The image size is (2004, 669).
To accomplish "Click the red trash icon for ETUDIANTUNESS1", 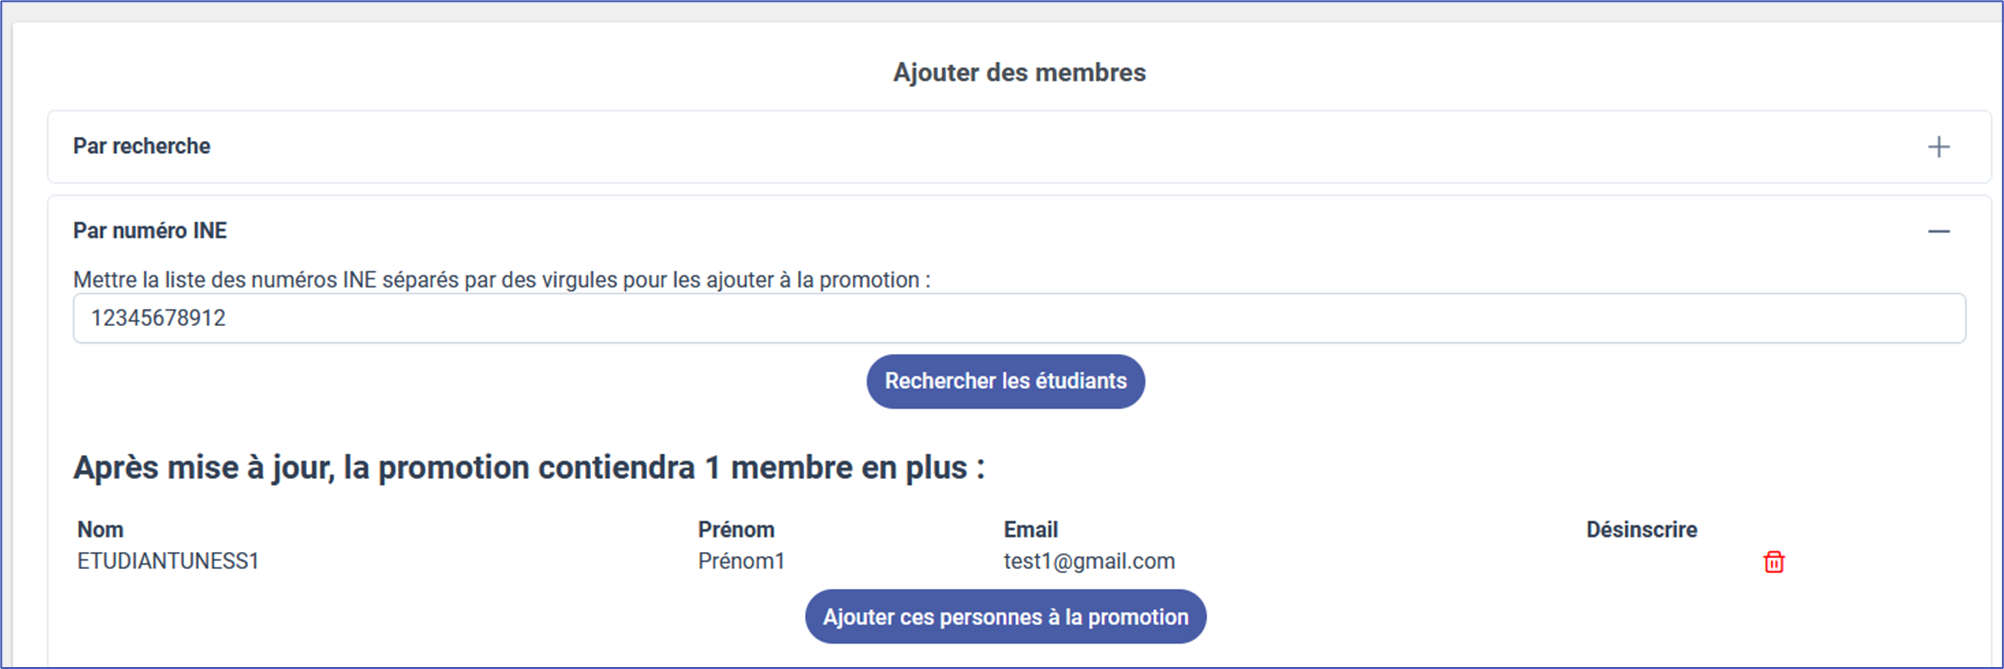I will pos(1773,562).
